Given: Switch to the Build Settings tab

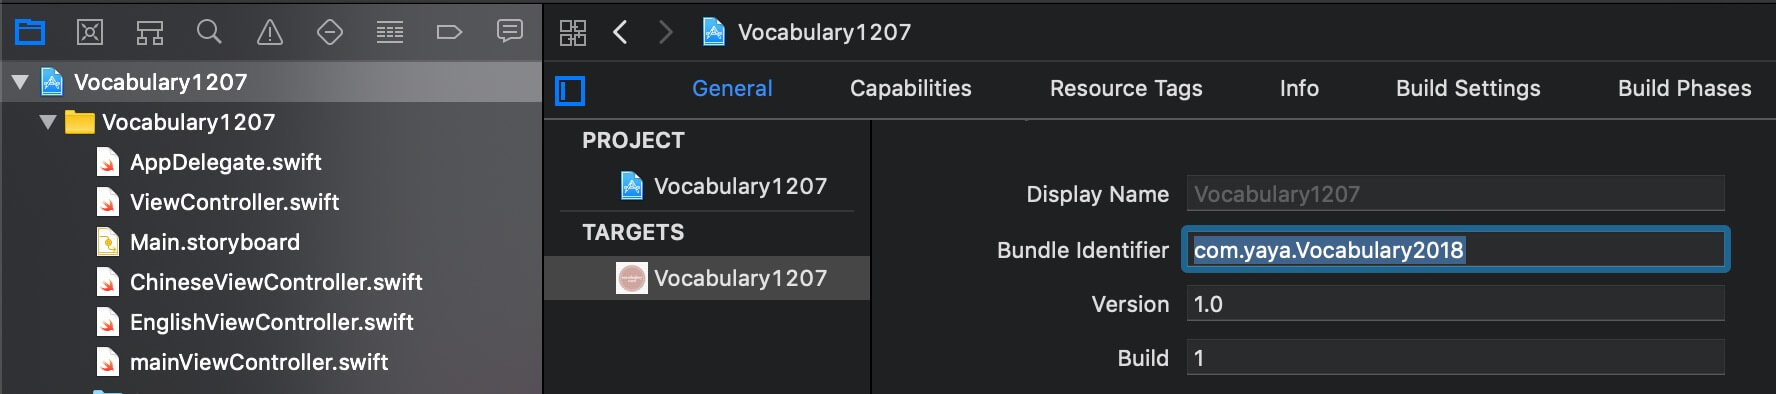Looking at the screenshot, I should coord(1468,88).
